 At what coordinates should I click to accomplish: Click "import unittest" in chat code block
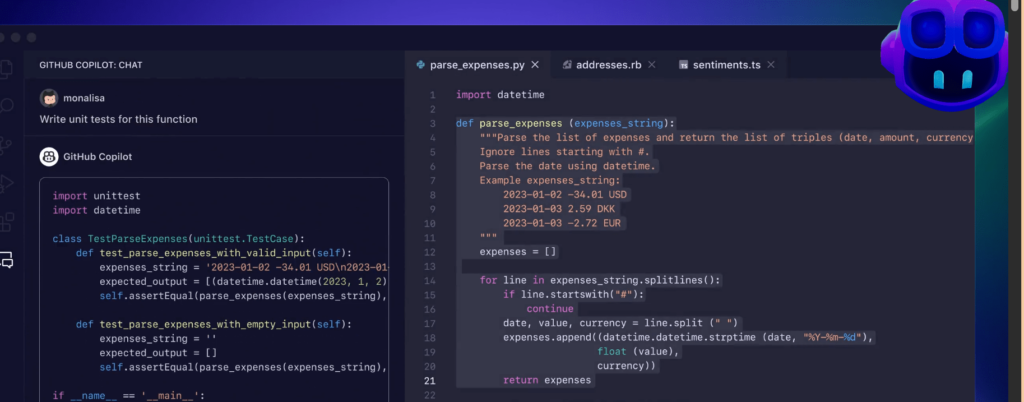point(97,196)
